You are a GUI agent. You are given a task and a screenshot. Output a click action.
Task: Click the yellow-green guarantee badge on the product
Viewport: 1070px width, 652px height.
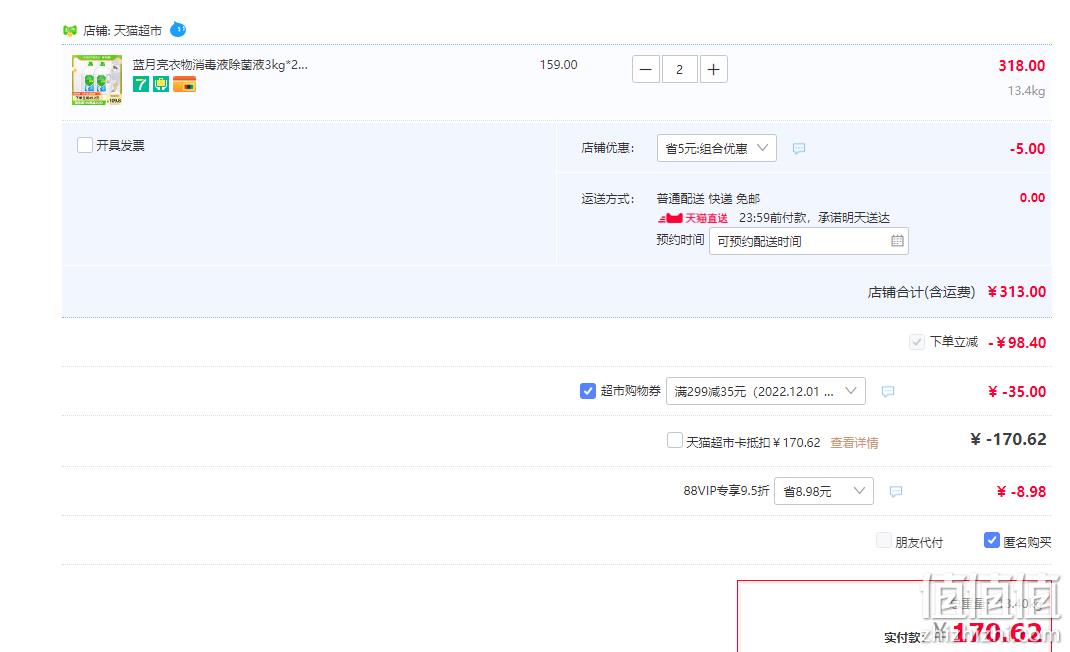(161, 84)
